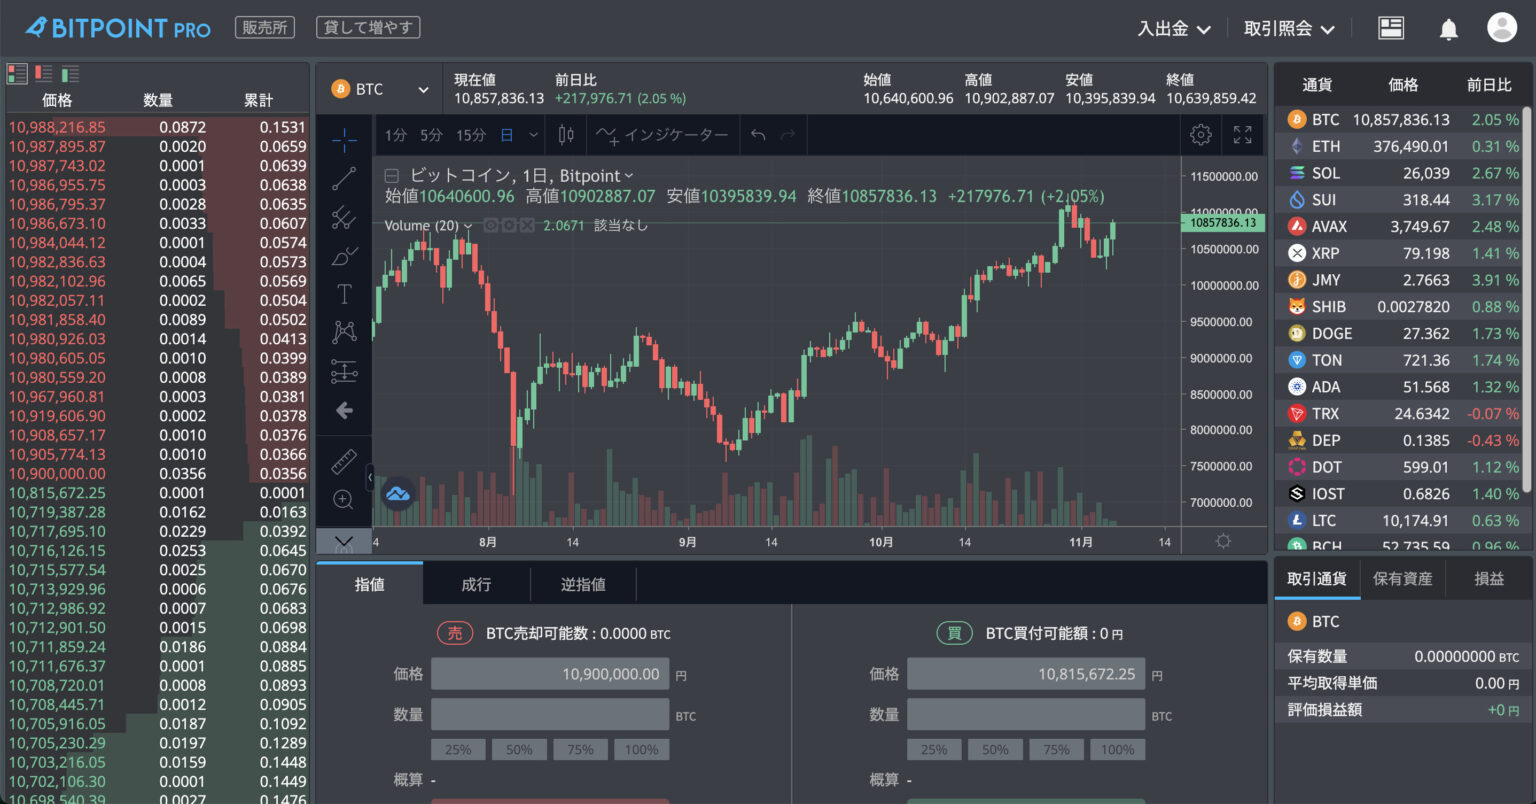Open the 保有資産 tab
Image resolution: width=1536 pixels, height=804 pixels.
tap(1403, 578)
